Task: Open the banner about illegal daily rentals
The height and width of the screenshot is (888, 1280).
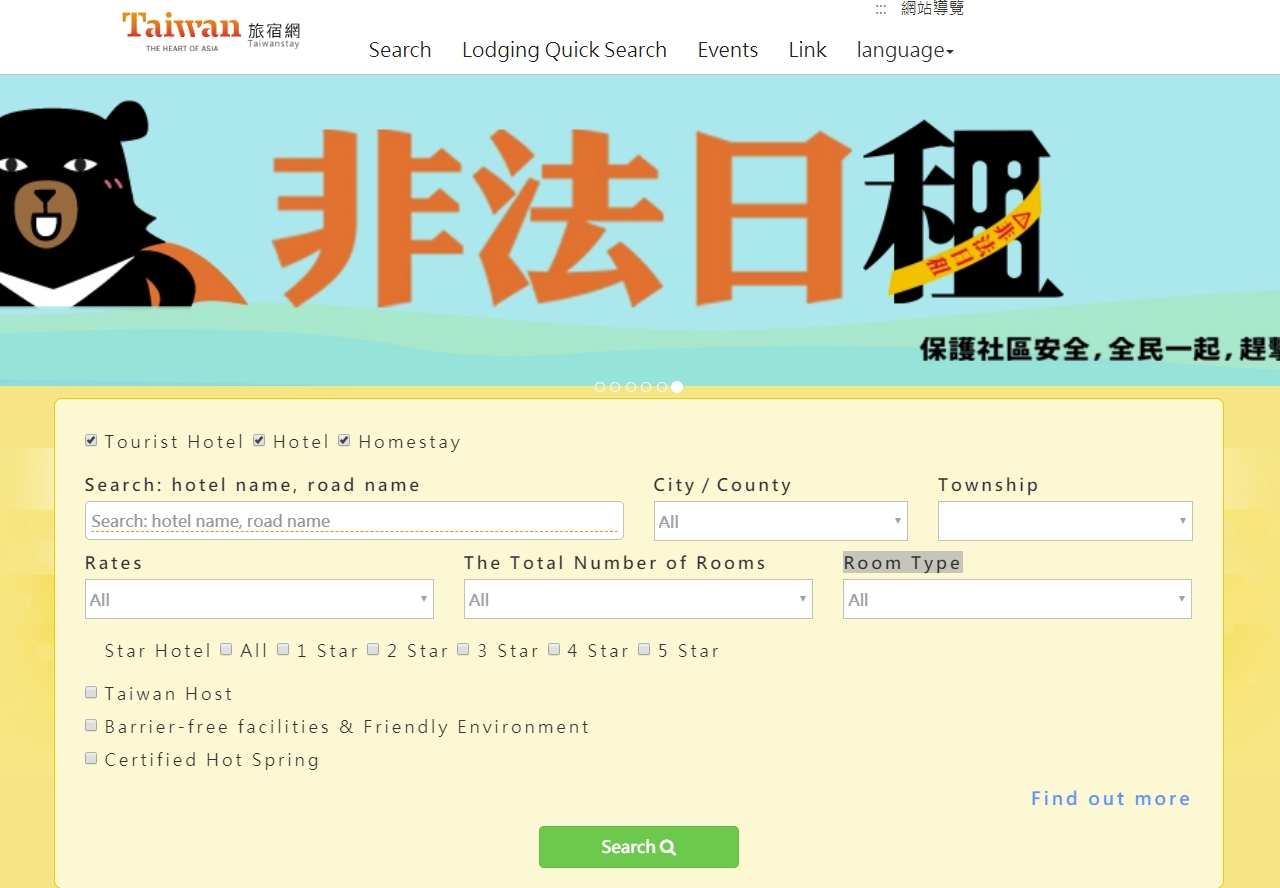Action: pyautogui.click(x=640, y=230)
